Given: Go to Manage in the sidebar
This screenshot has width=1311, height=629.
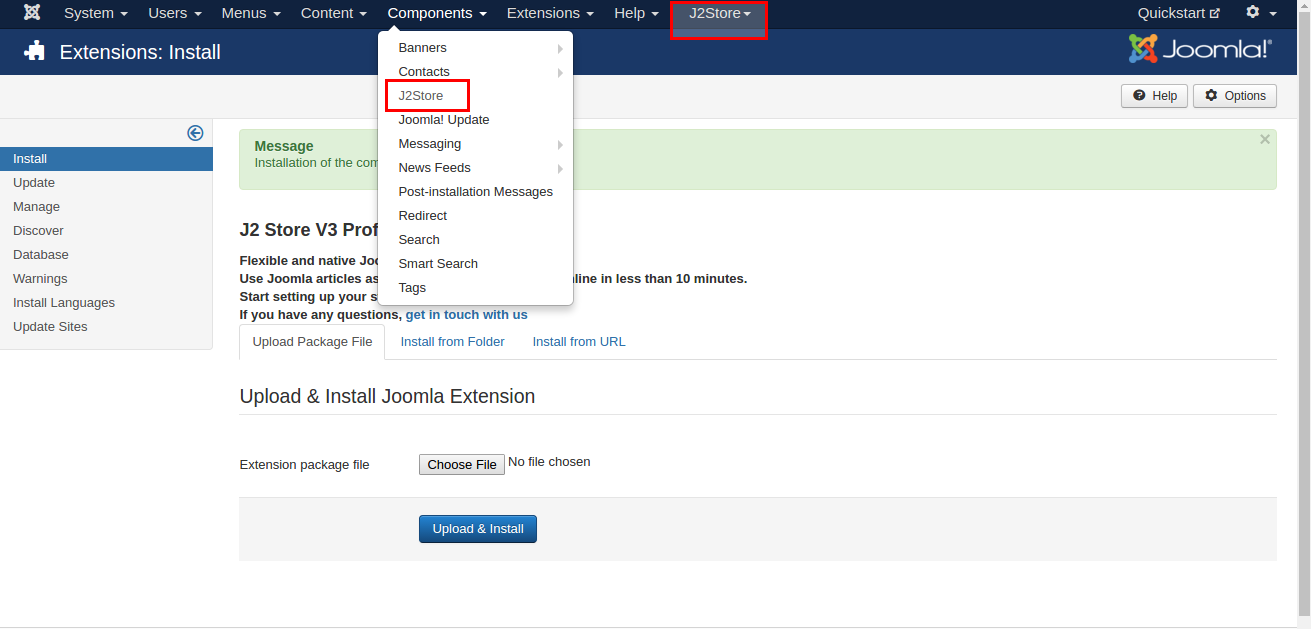Looking at the screenshot, I should (106, 207).
